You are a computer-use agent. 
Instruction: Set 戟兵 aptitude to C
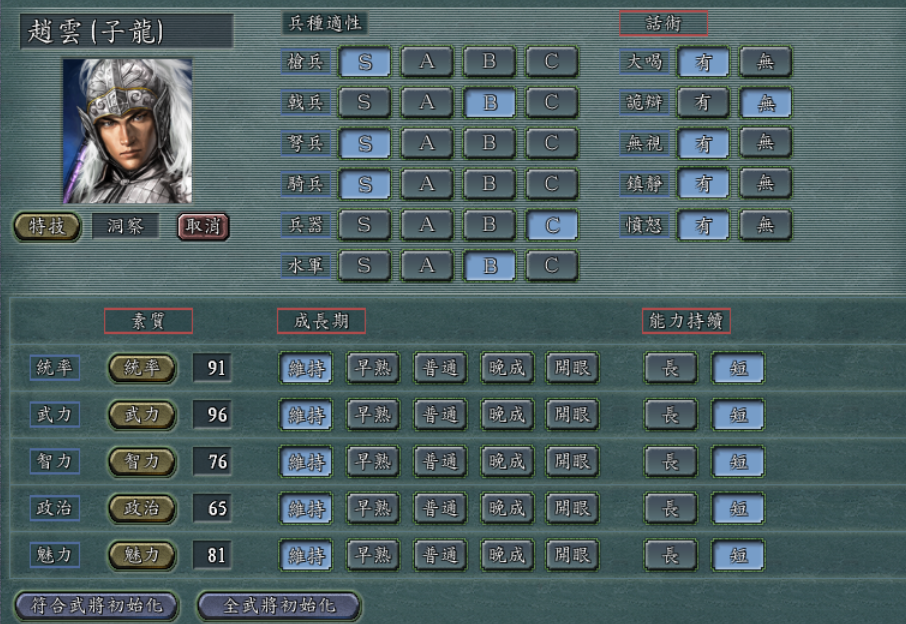(552, 102)
